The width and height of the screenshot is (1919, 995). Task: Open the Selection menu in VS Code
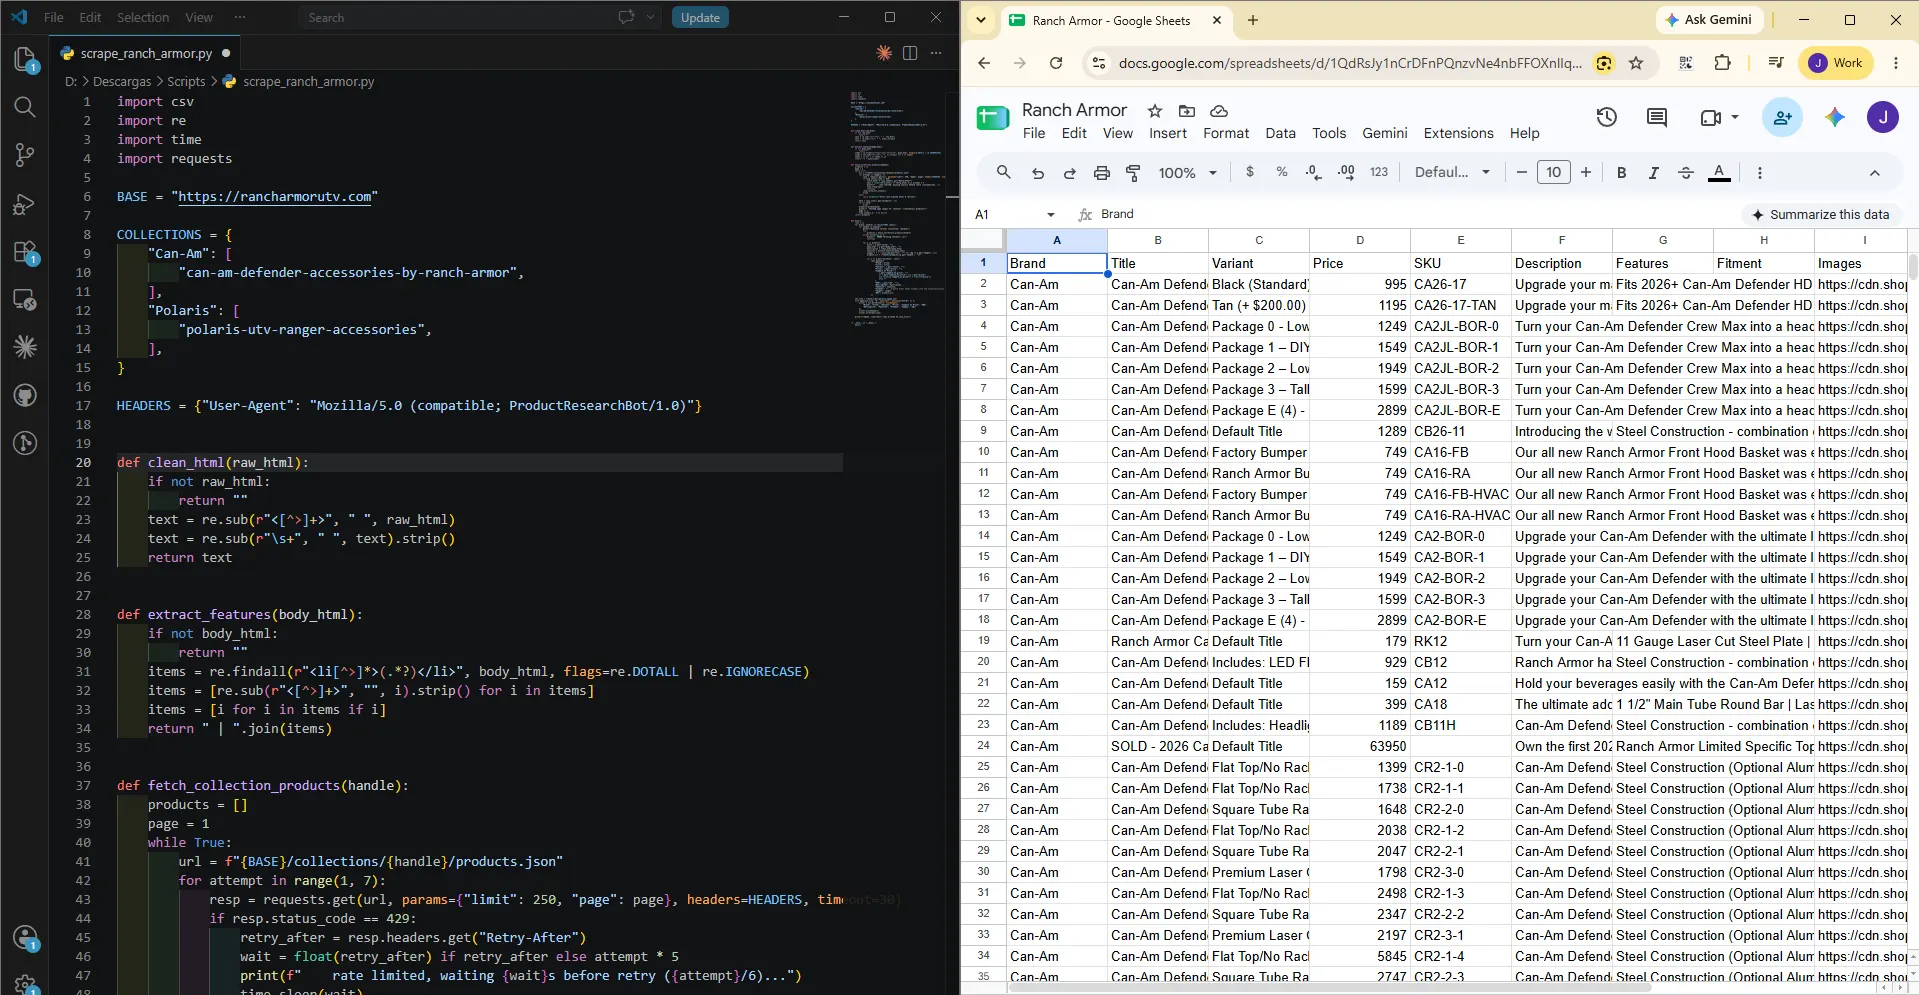coord(143,17)
